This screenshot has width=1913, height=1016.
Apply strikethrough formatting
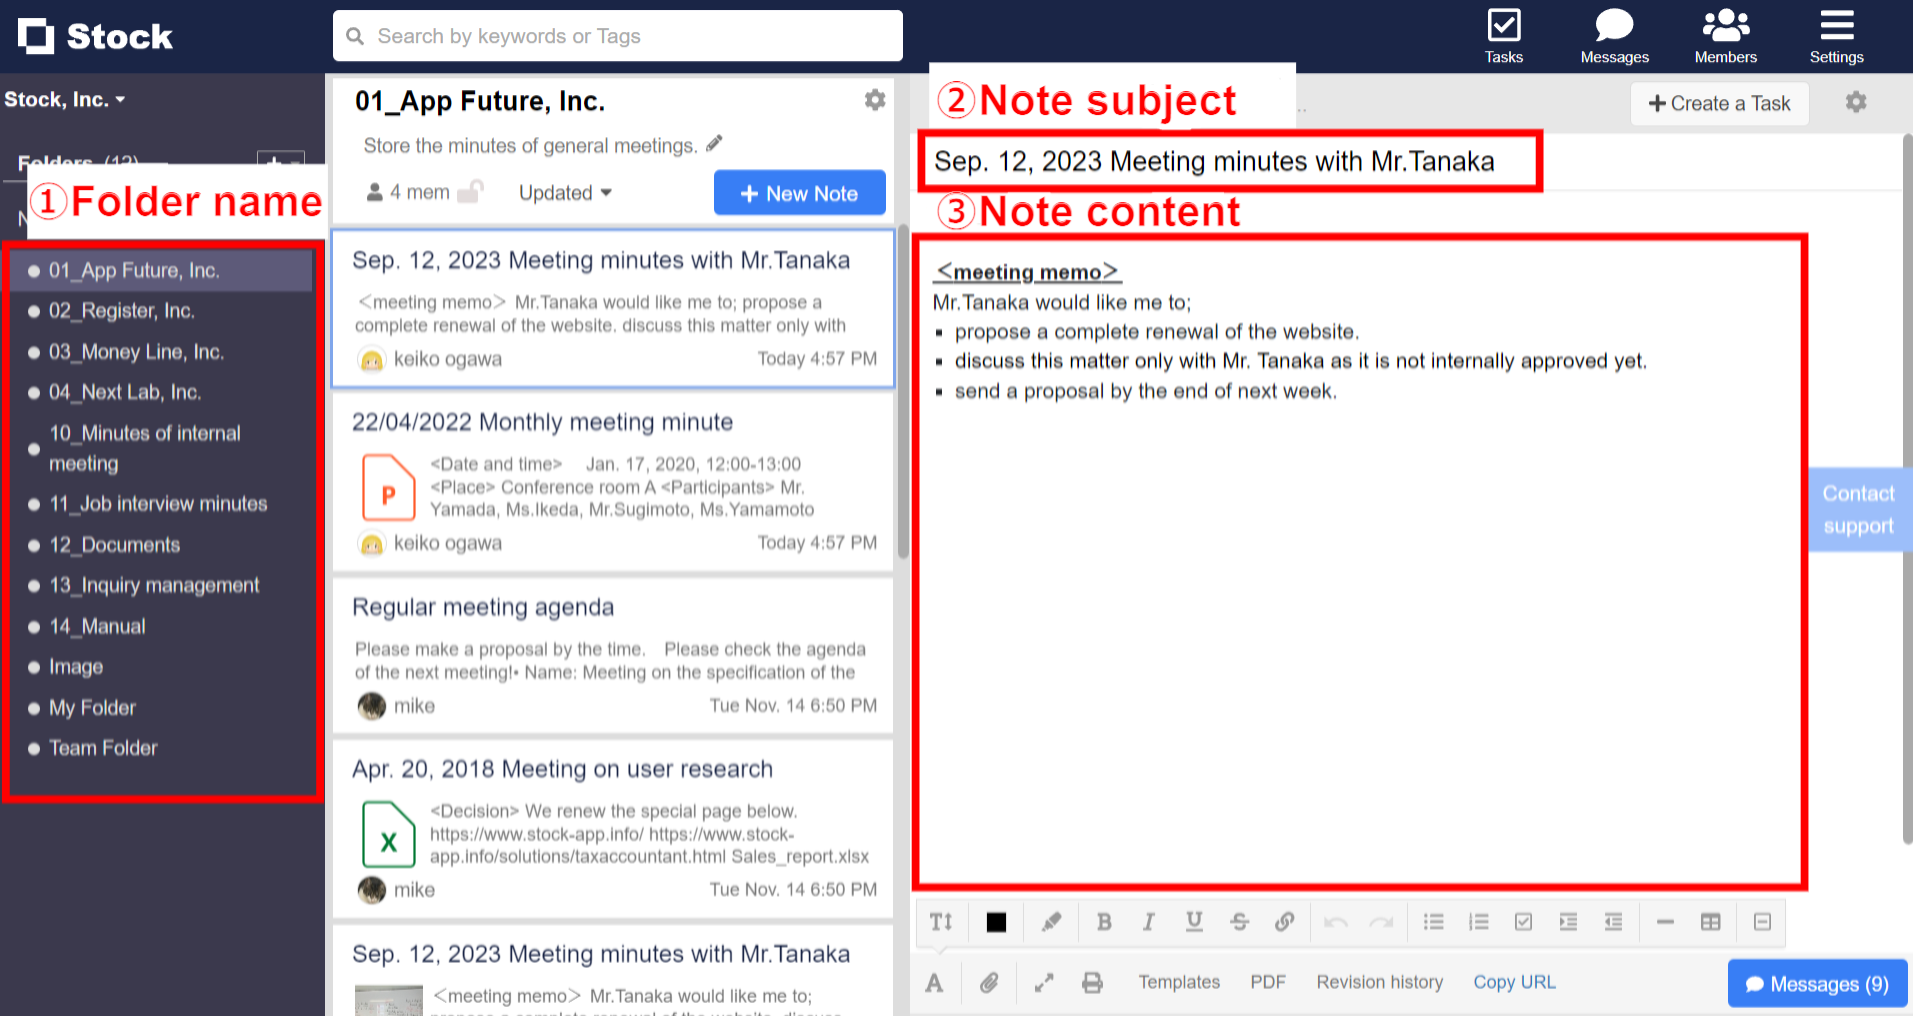pyautogui.click(x=1240, y=922)
